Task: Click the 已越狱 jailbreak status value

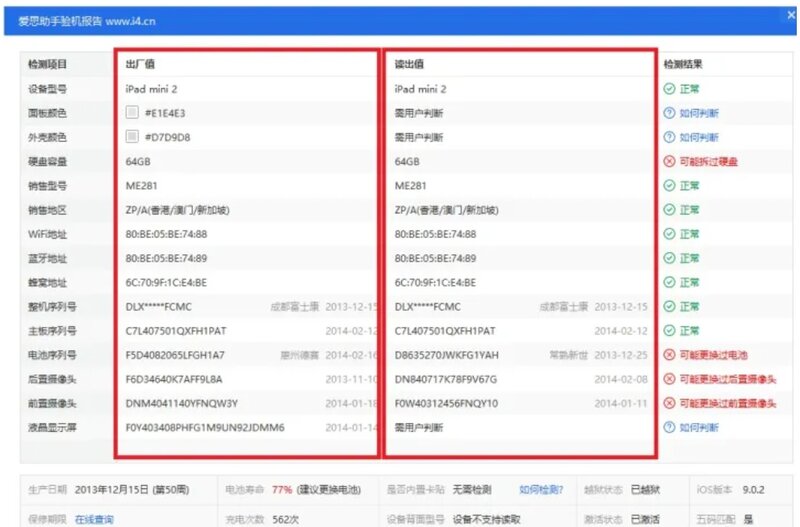Action: [645, 490]
